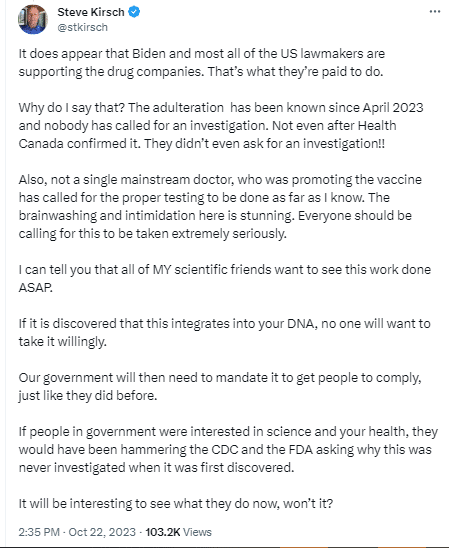Click the paragraph starting 'If it is discovered'
449x548 pixels.
point(224,333)
